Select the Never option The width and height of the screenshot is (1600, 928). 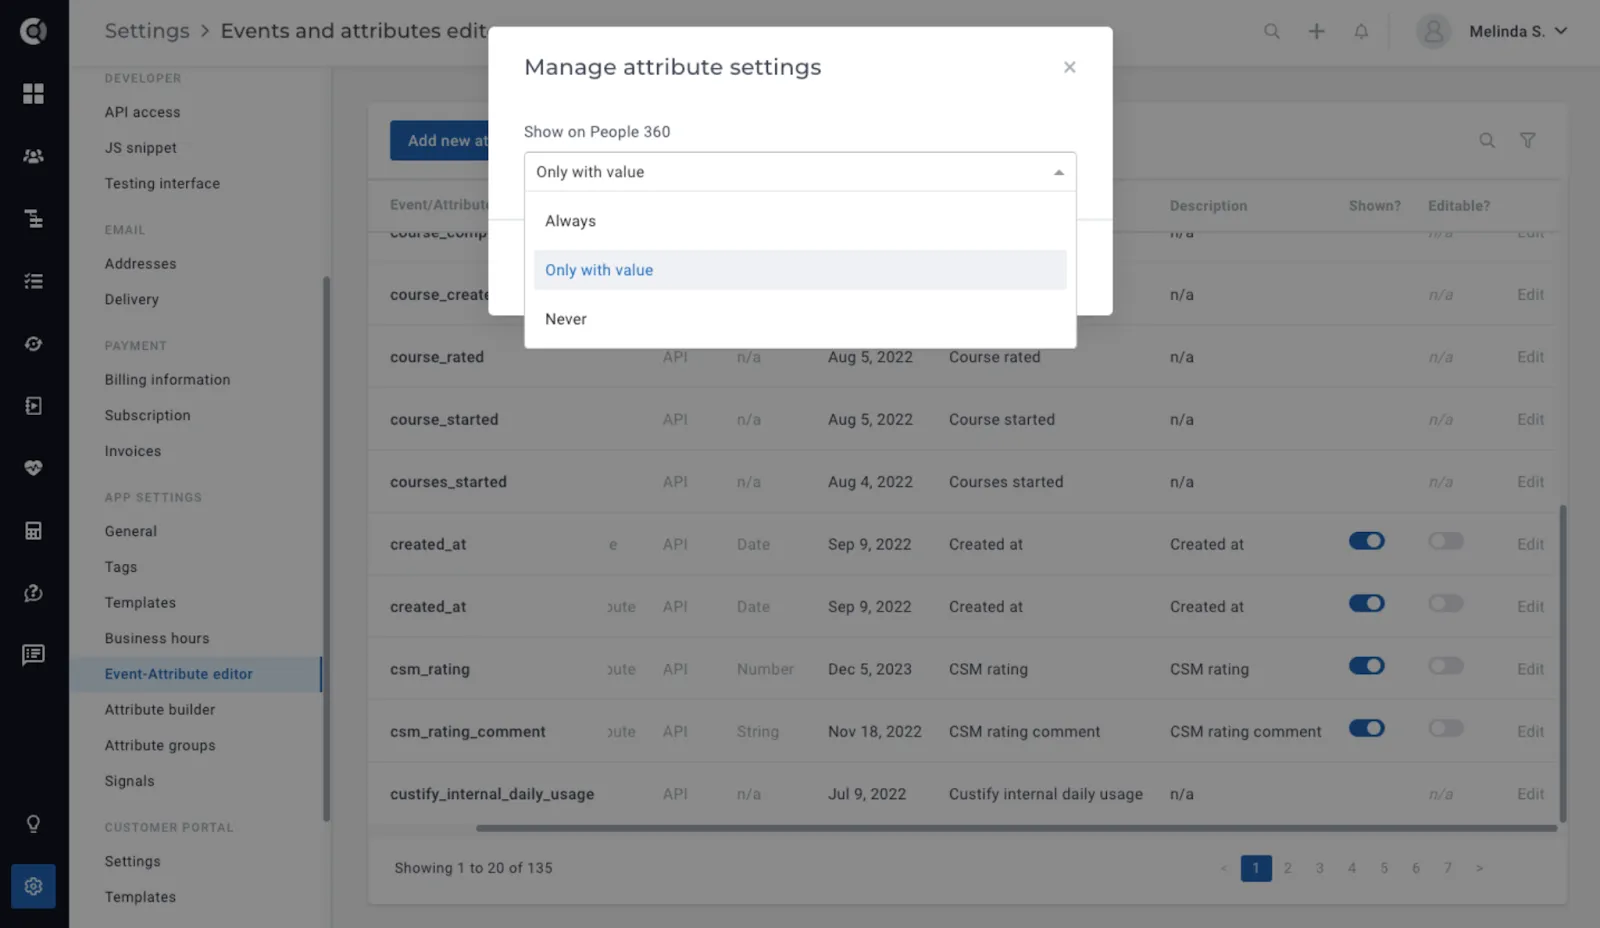click(x=800, y=319)
